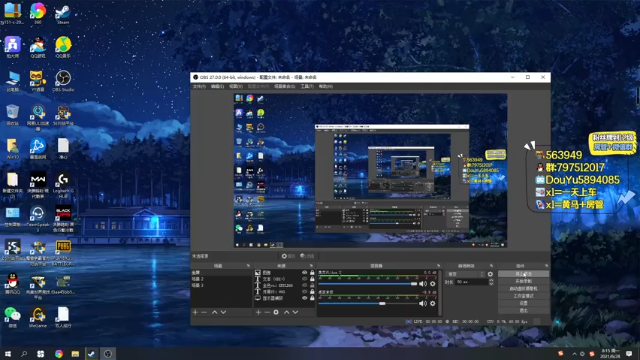Image resolution: width=640 pixels, height=360 pixels.
Task: Remove selected scene with the minus icon
Action: [x=204, y=312]
